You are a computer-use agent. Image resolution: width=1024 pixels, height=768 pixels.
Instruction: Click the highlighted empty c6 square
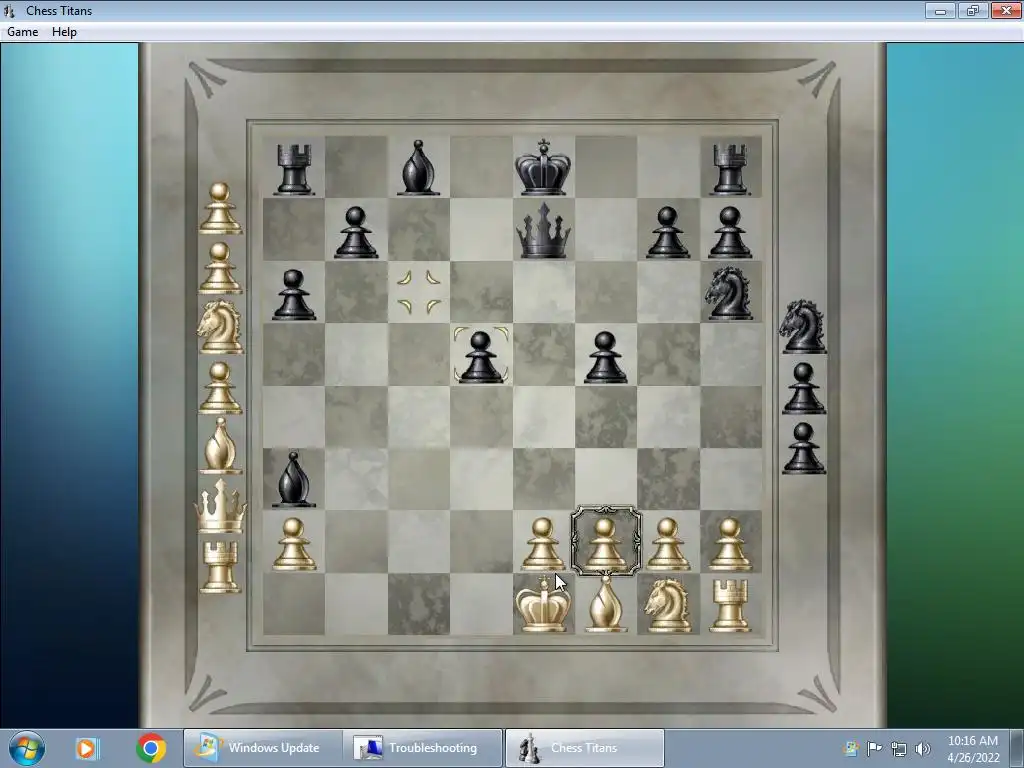tap(419, 292)
